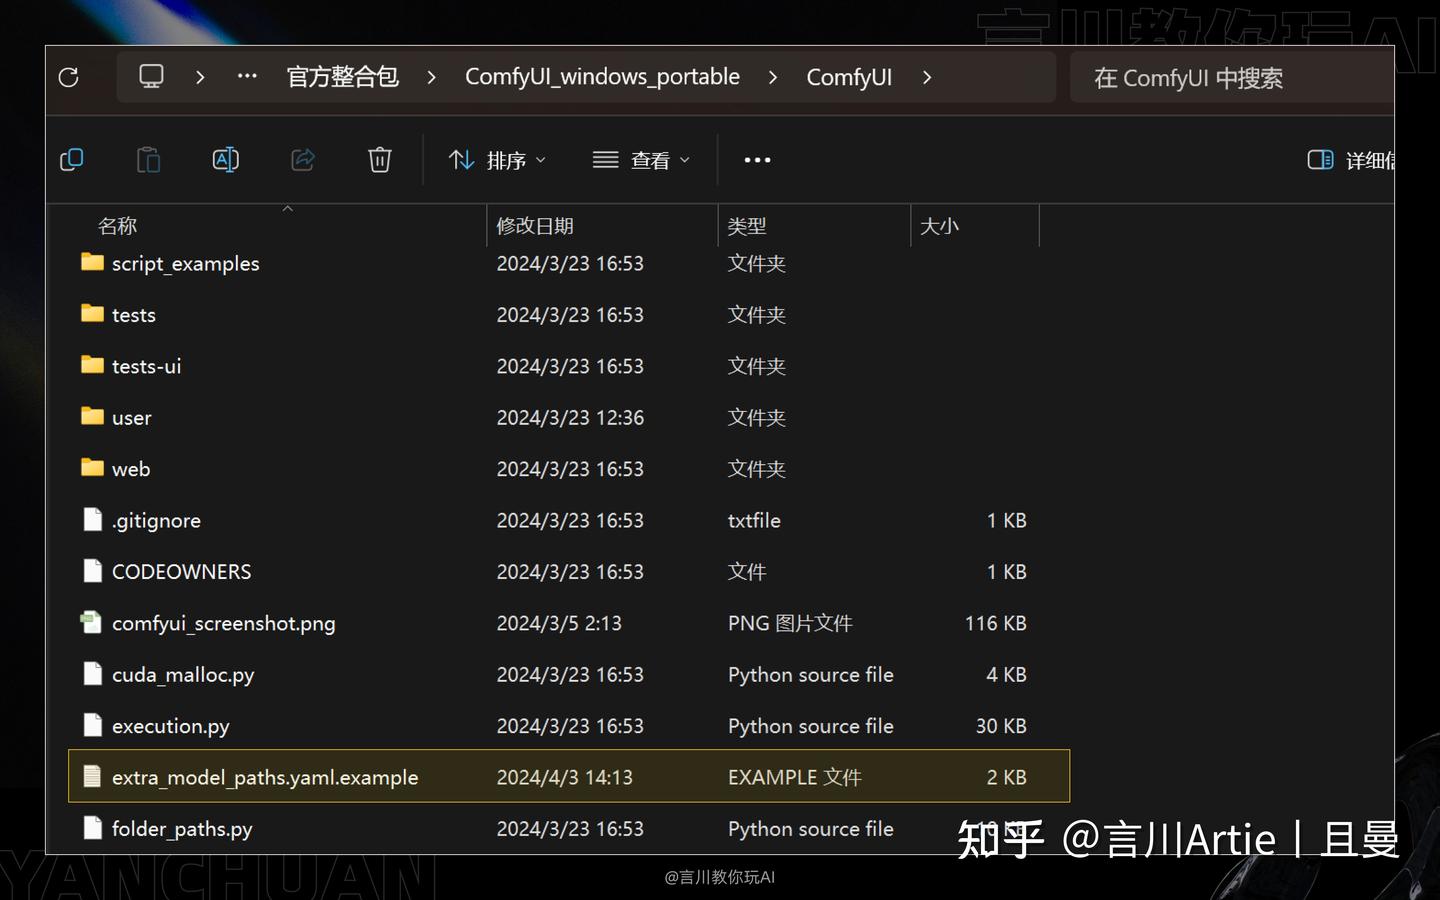Expand chevron after ComfyUI breadcrumb
The height and width of the screenshot is (900, 1440).
tap(927, 77)
